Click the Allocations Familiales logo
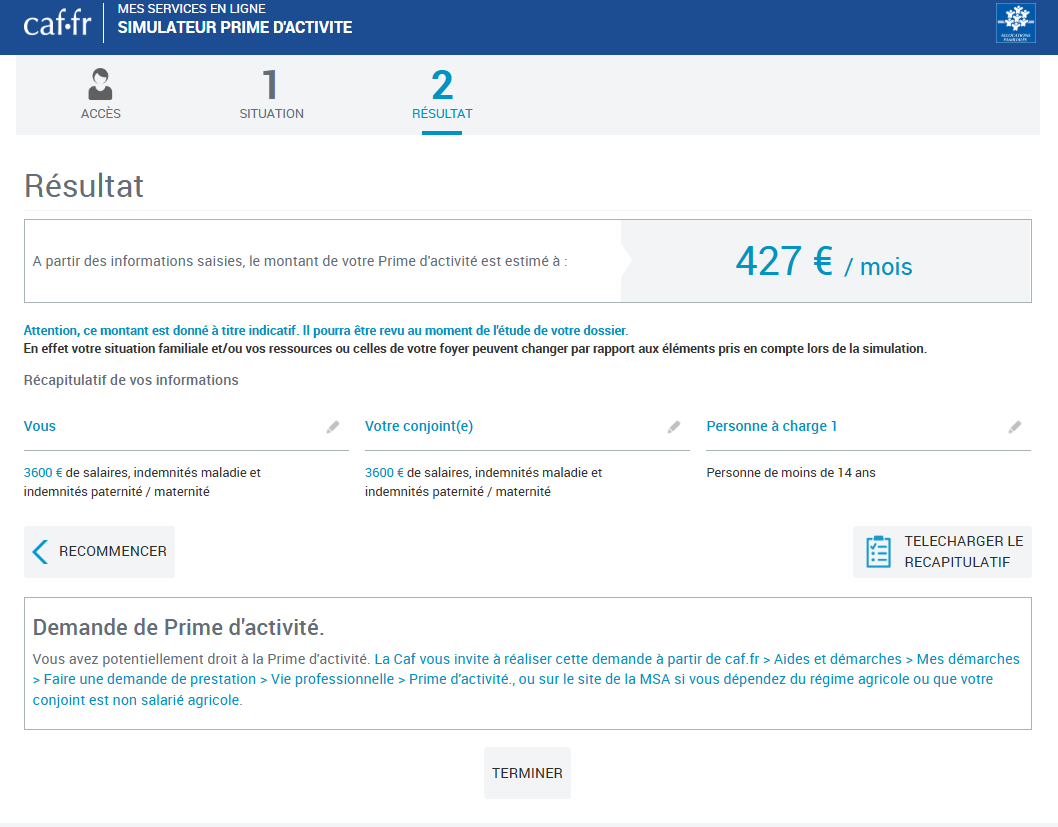Image resolution: width=1058 pixels, height=827 pixels. (1015, 23)
